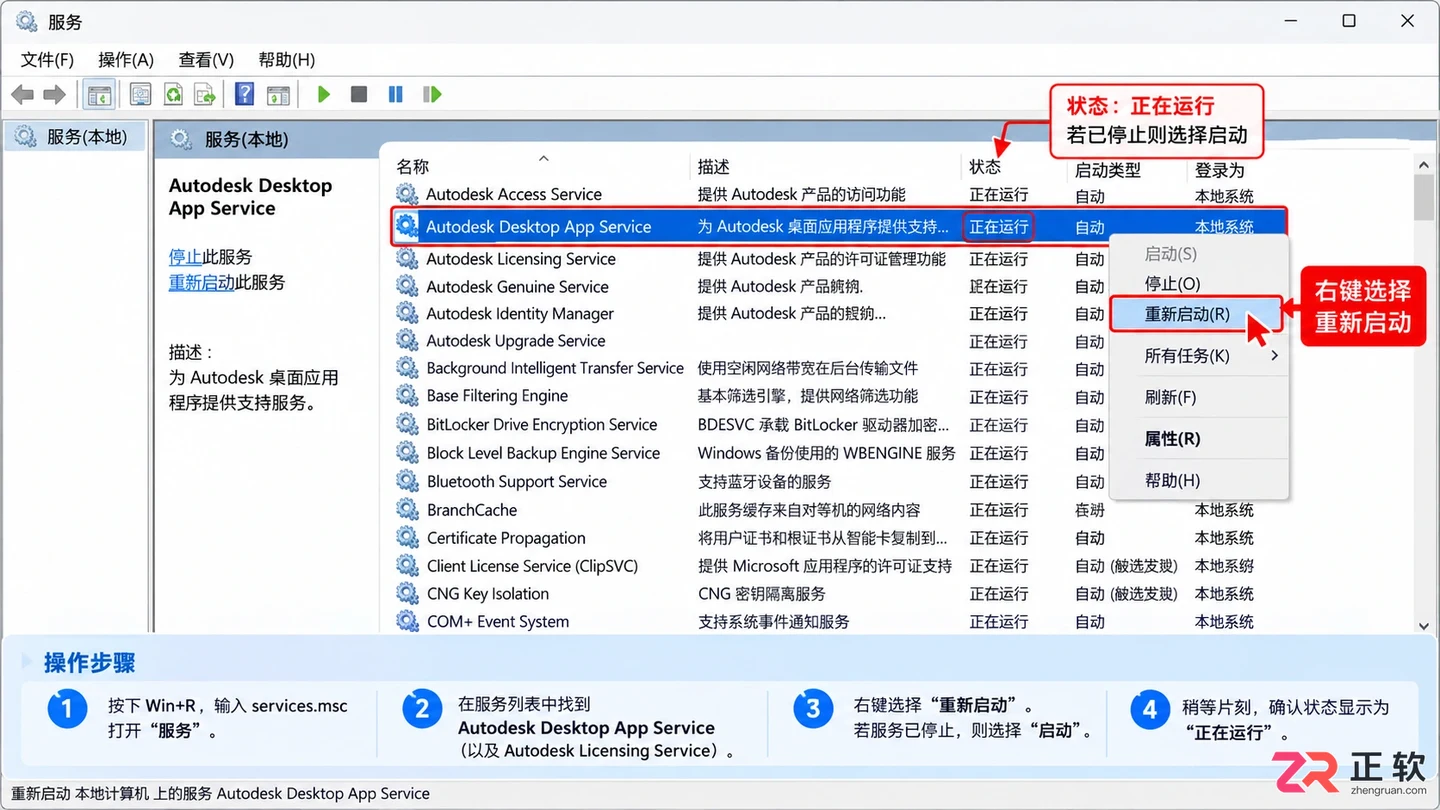Click the vertical scrollbar down arrow
The height and width of the screenshot is (810, 1440).
click(x=1424, y=625)
